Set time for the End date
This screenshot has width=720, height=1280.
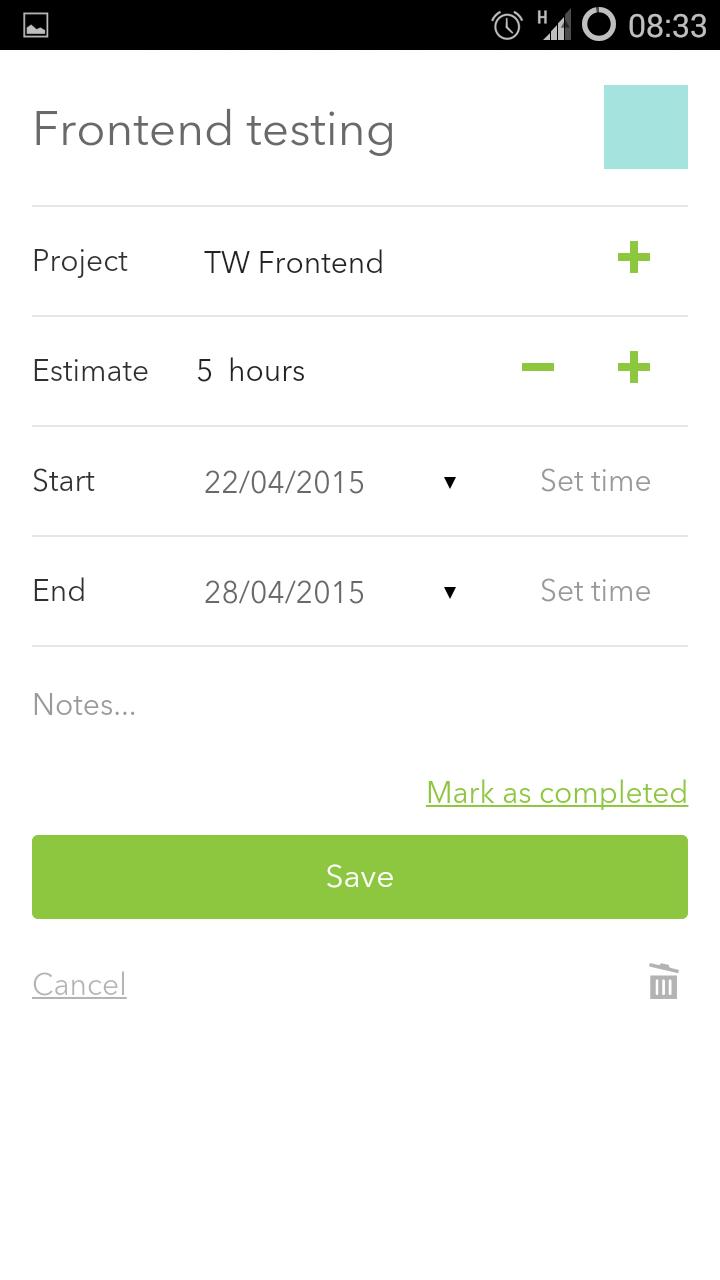[595, 591]
